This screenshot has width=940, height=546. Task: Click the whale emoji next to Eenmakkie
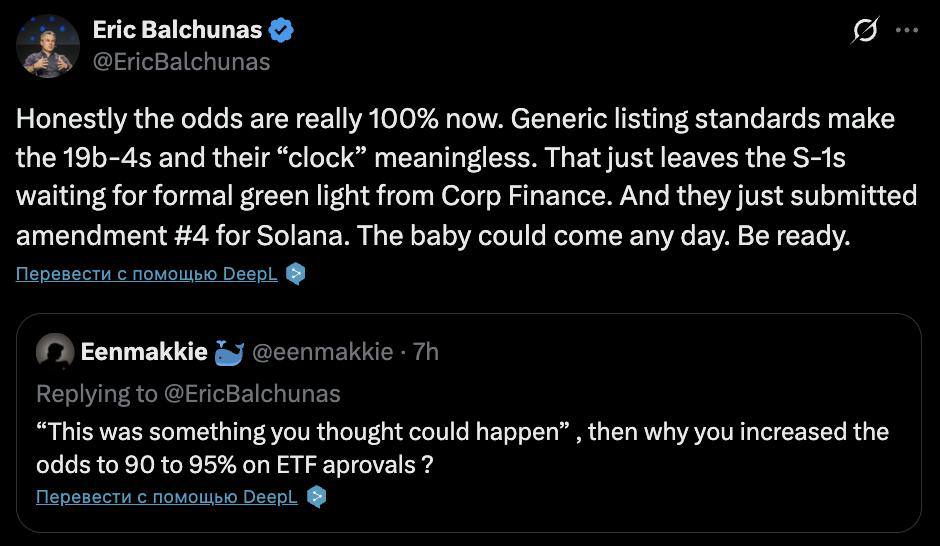point(229,352)
